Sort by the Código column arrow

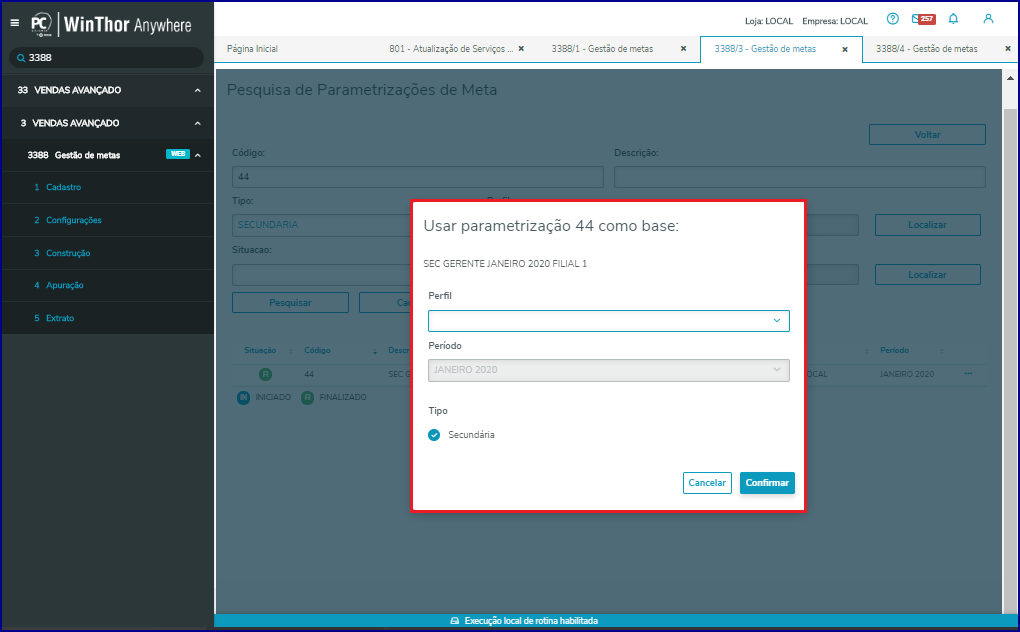375,351
